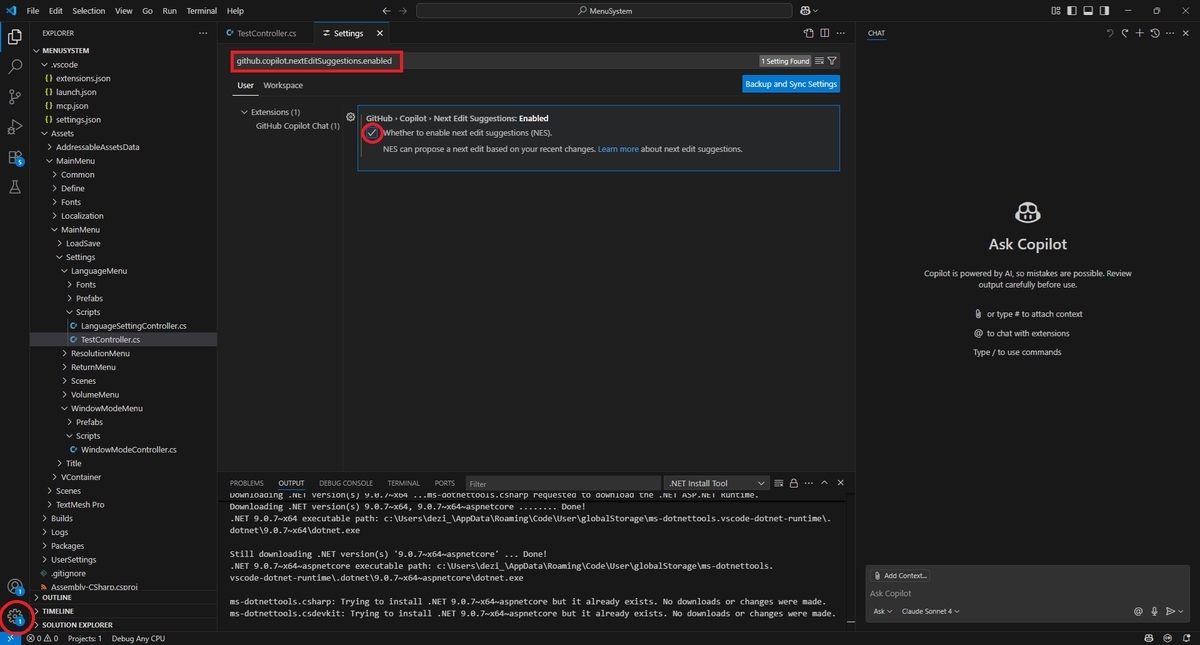Follow the Learn more link
This screenshot has width=1200, height=645.
coord(618,149)
